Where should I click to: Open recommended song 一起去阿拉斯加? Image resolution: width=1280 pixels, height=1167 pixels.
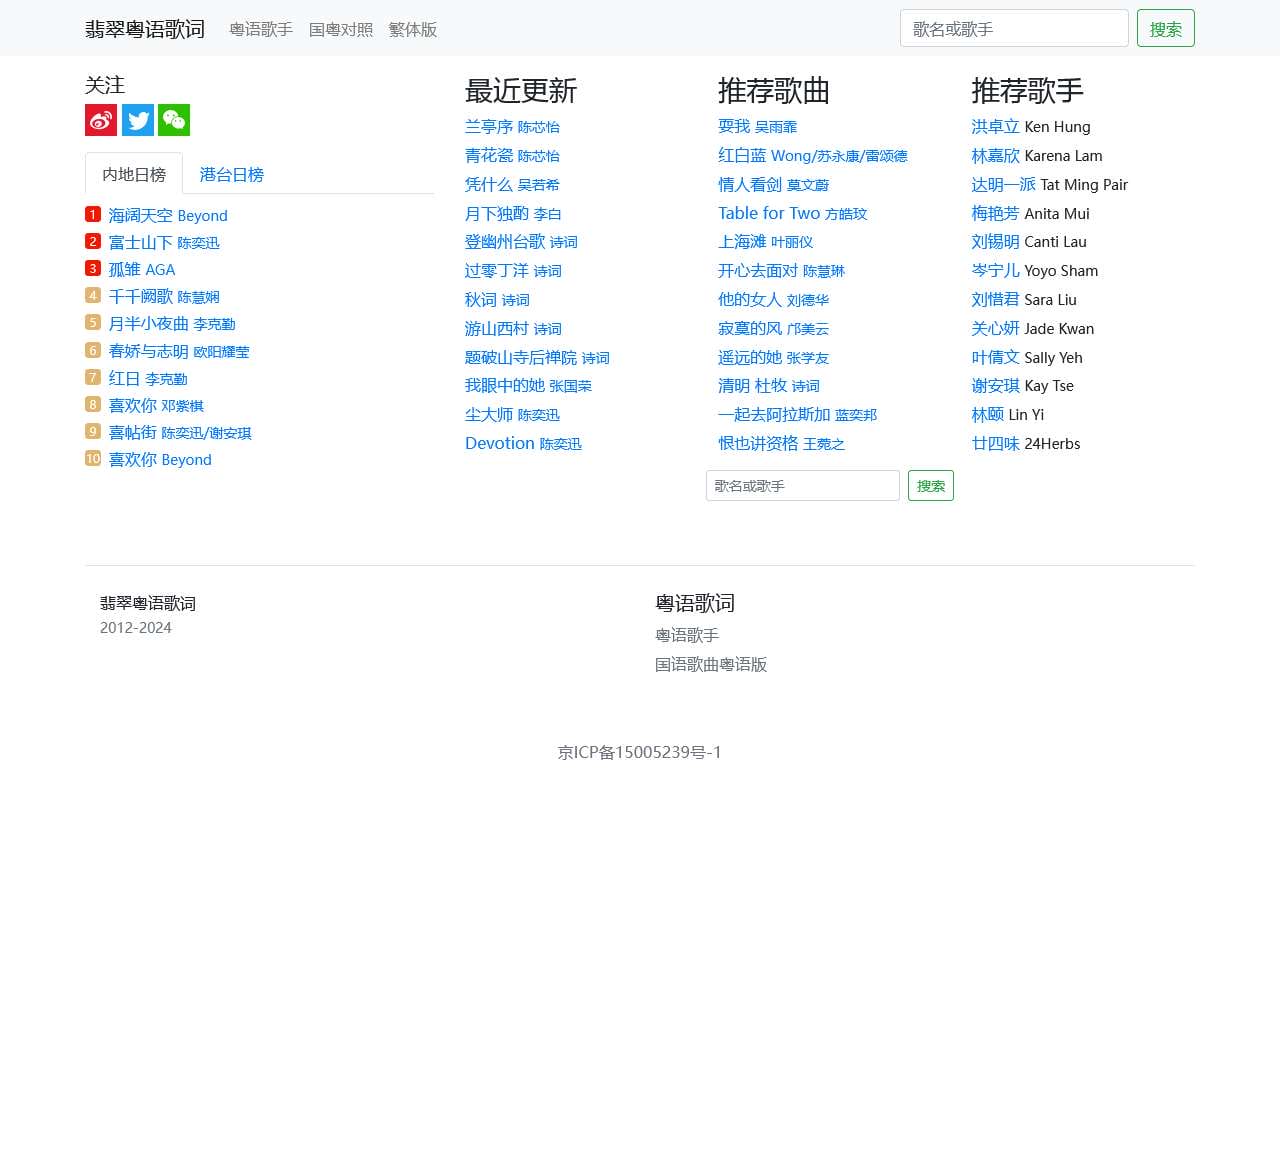[798, 414]
